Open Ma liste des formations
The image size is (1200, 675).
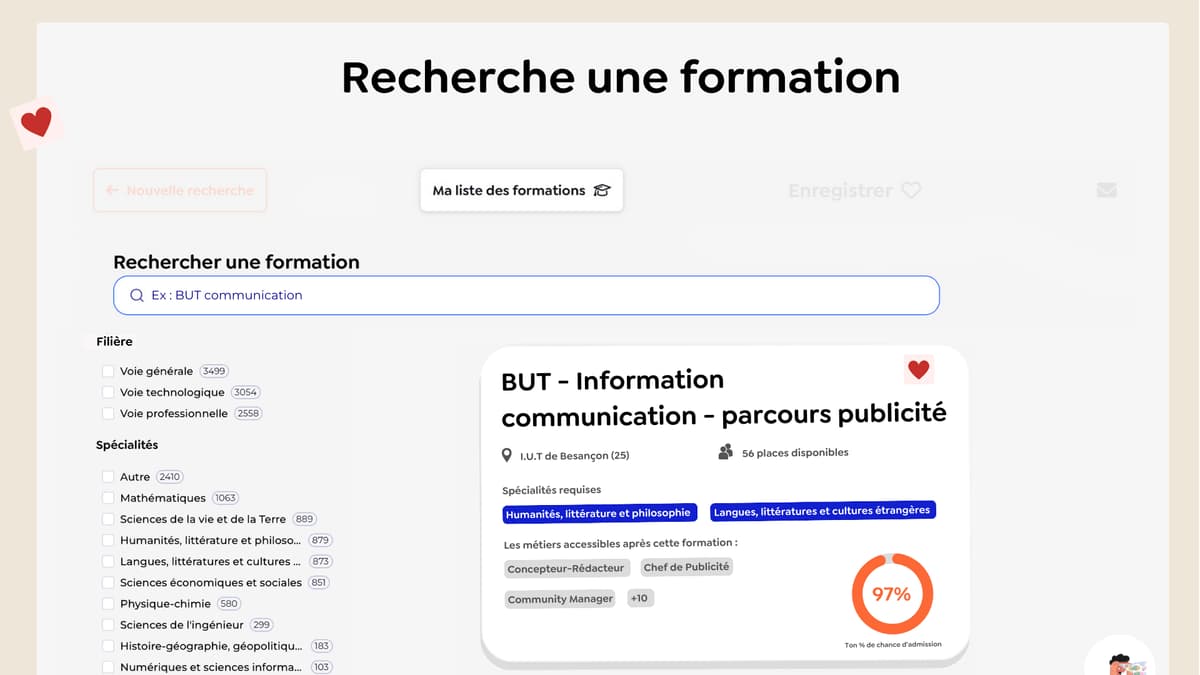tap(520, 190)
